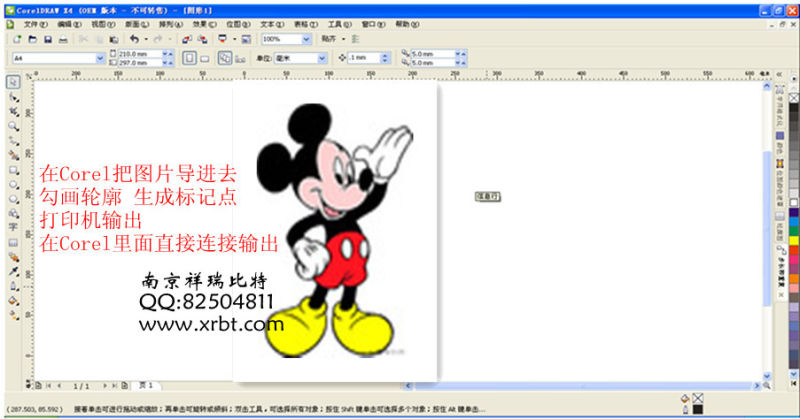
Task: Select the Interactive Blend tool
Action: click(14, 257)
